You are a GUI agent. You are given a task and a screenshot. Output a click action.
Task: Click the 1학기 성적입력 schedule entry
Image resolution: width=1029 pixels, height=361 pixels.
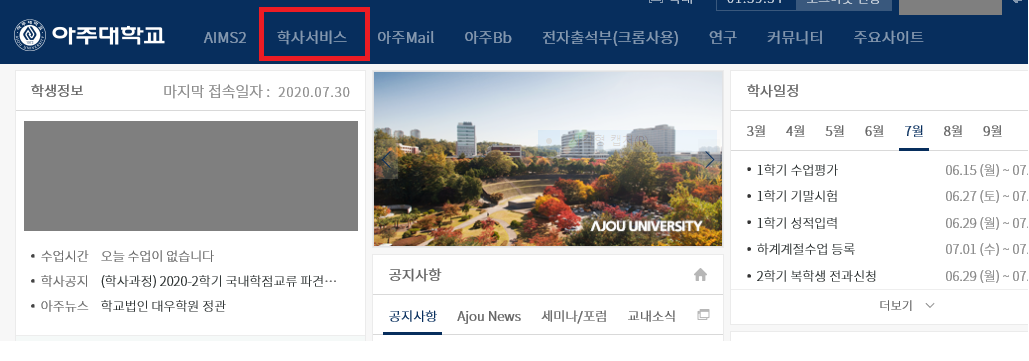point(797,223)
